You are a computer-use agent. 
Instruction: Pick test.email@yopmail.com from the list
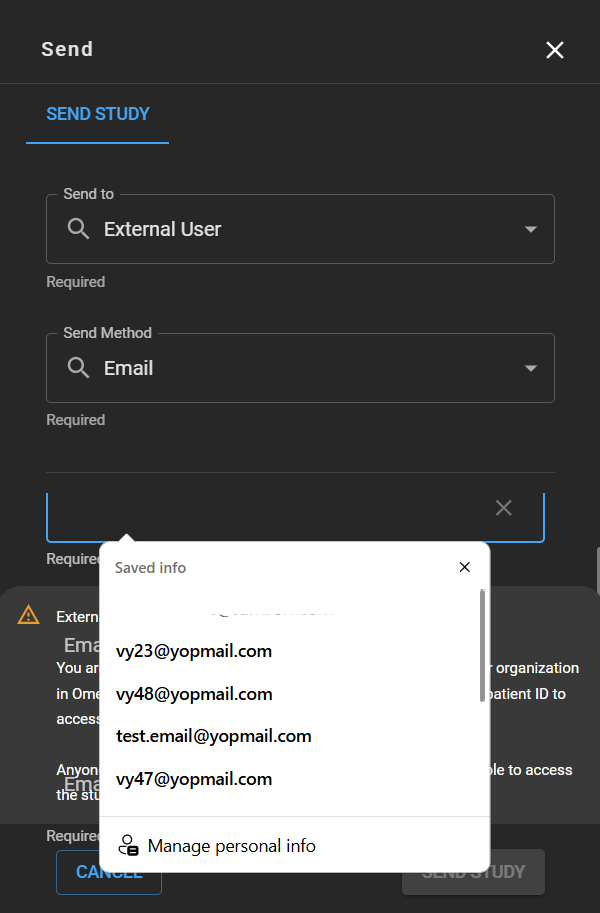[214, 736]
